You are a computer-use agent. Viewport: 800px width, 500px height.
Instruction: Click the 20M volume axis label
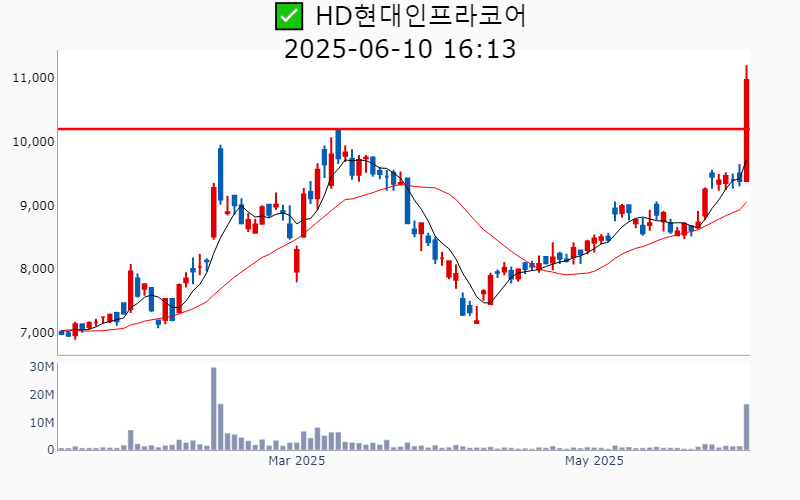[42, 394]
